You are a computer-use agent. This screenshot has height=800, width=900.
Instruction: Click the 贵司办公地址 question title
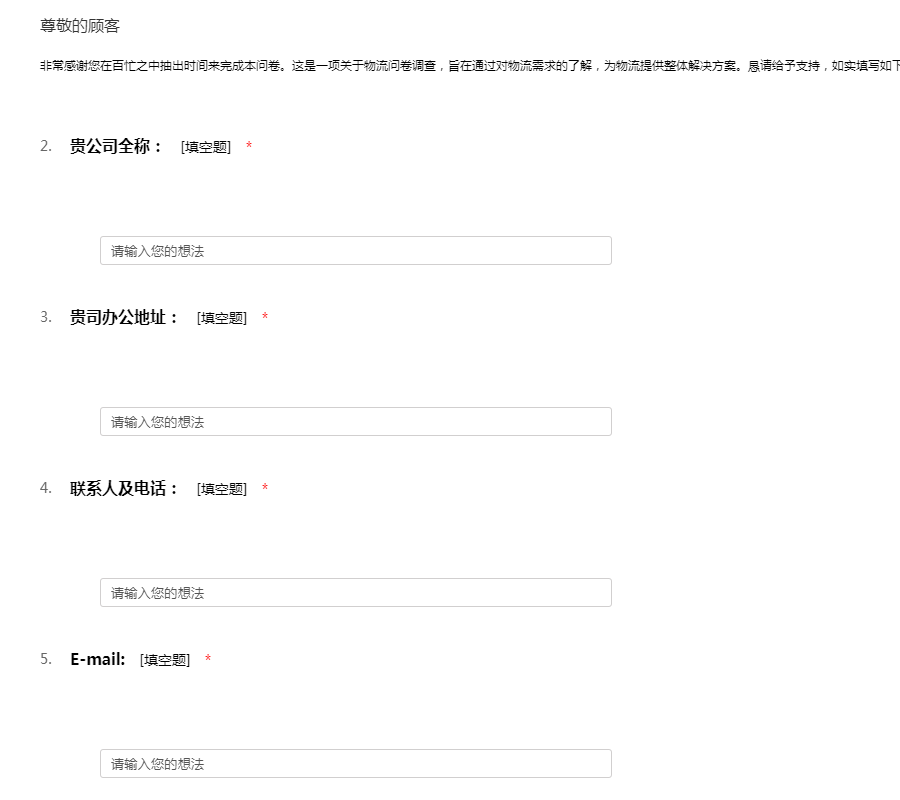coord(124,318)
